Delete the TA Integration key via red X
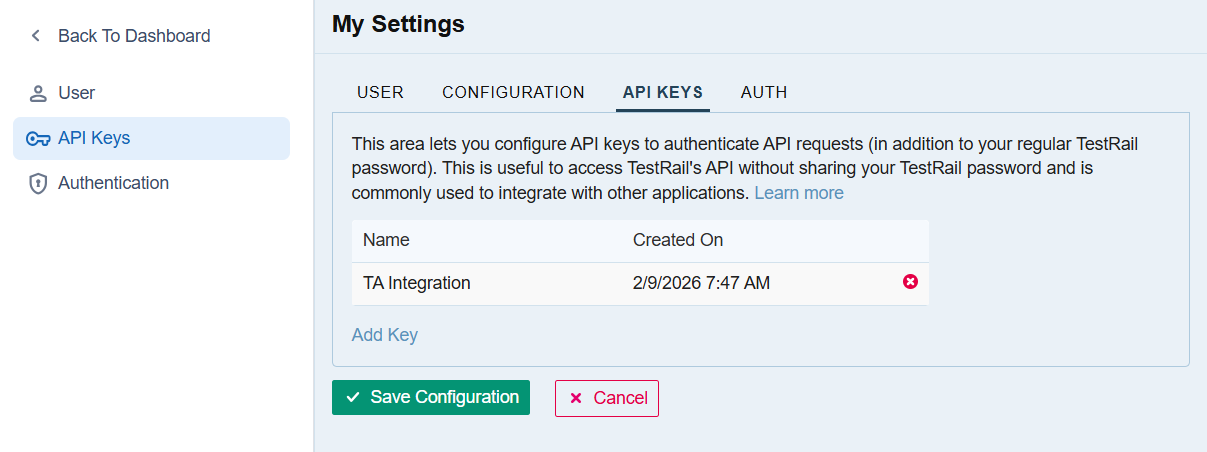Screen dimensions: 1207x452 pyautogui.click(x=910, y=282)
